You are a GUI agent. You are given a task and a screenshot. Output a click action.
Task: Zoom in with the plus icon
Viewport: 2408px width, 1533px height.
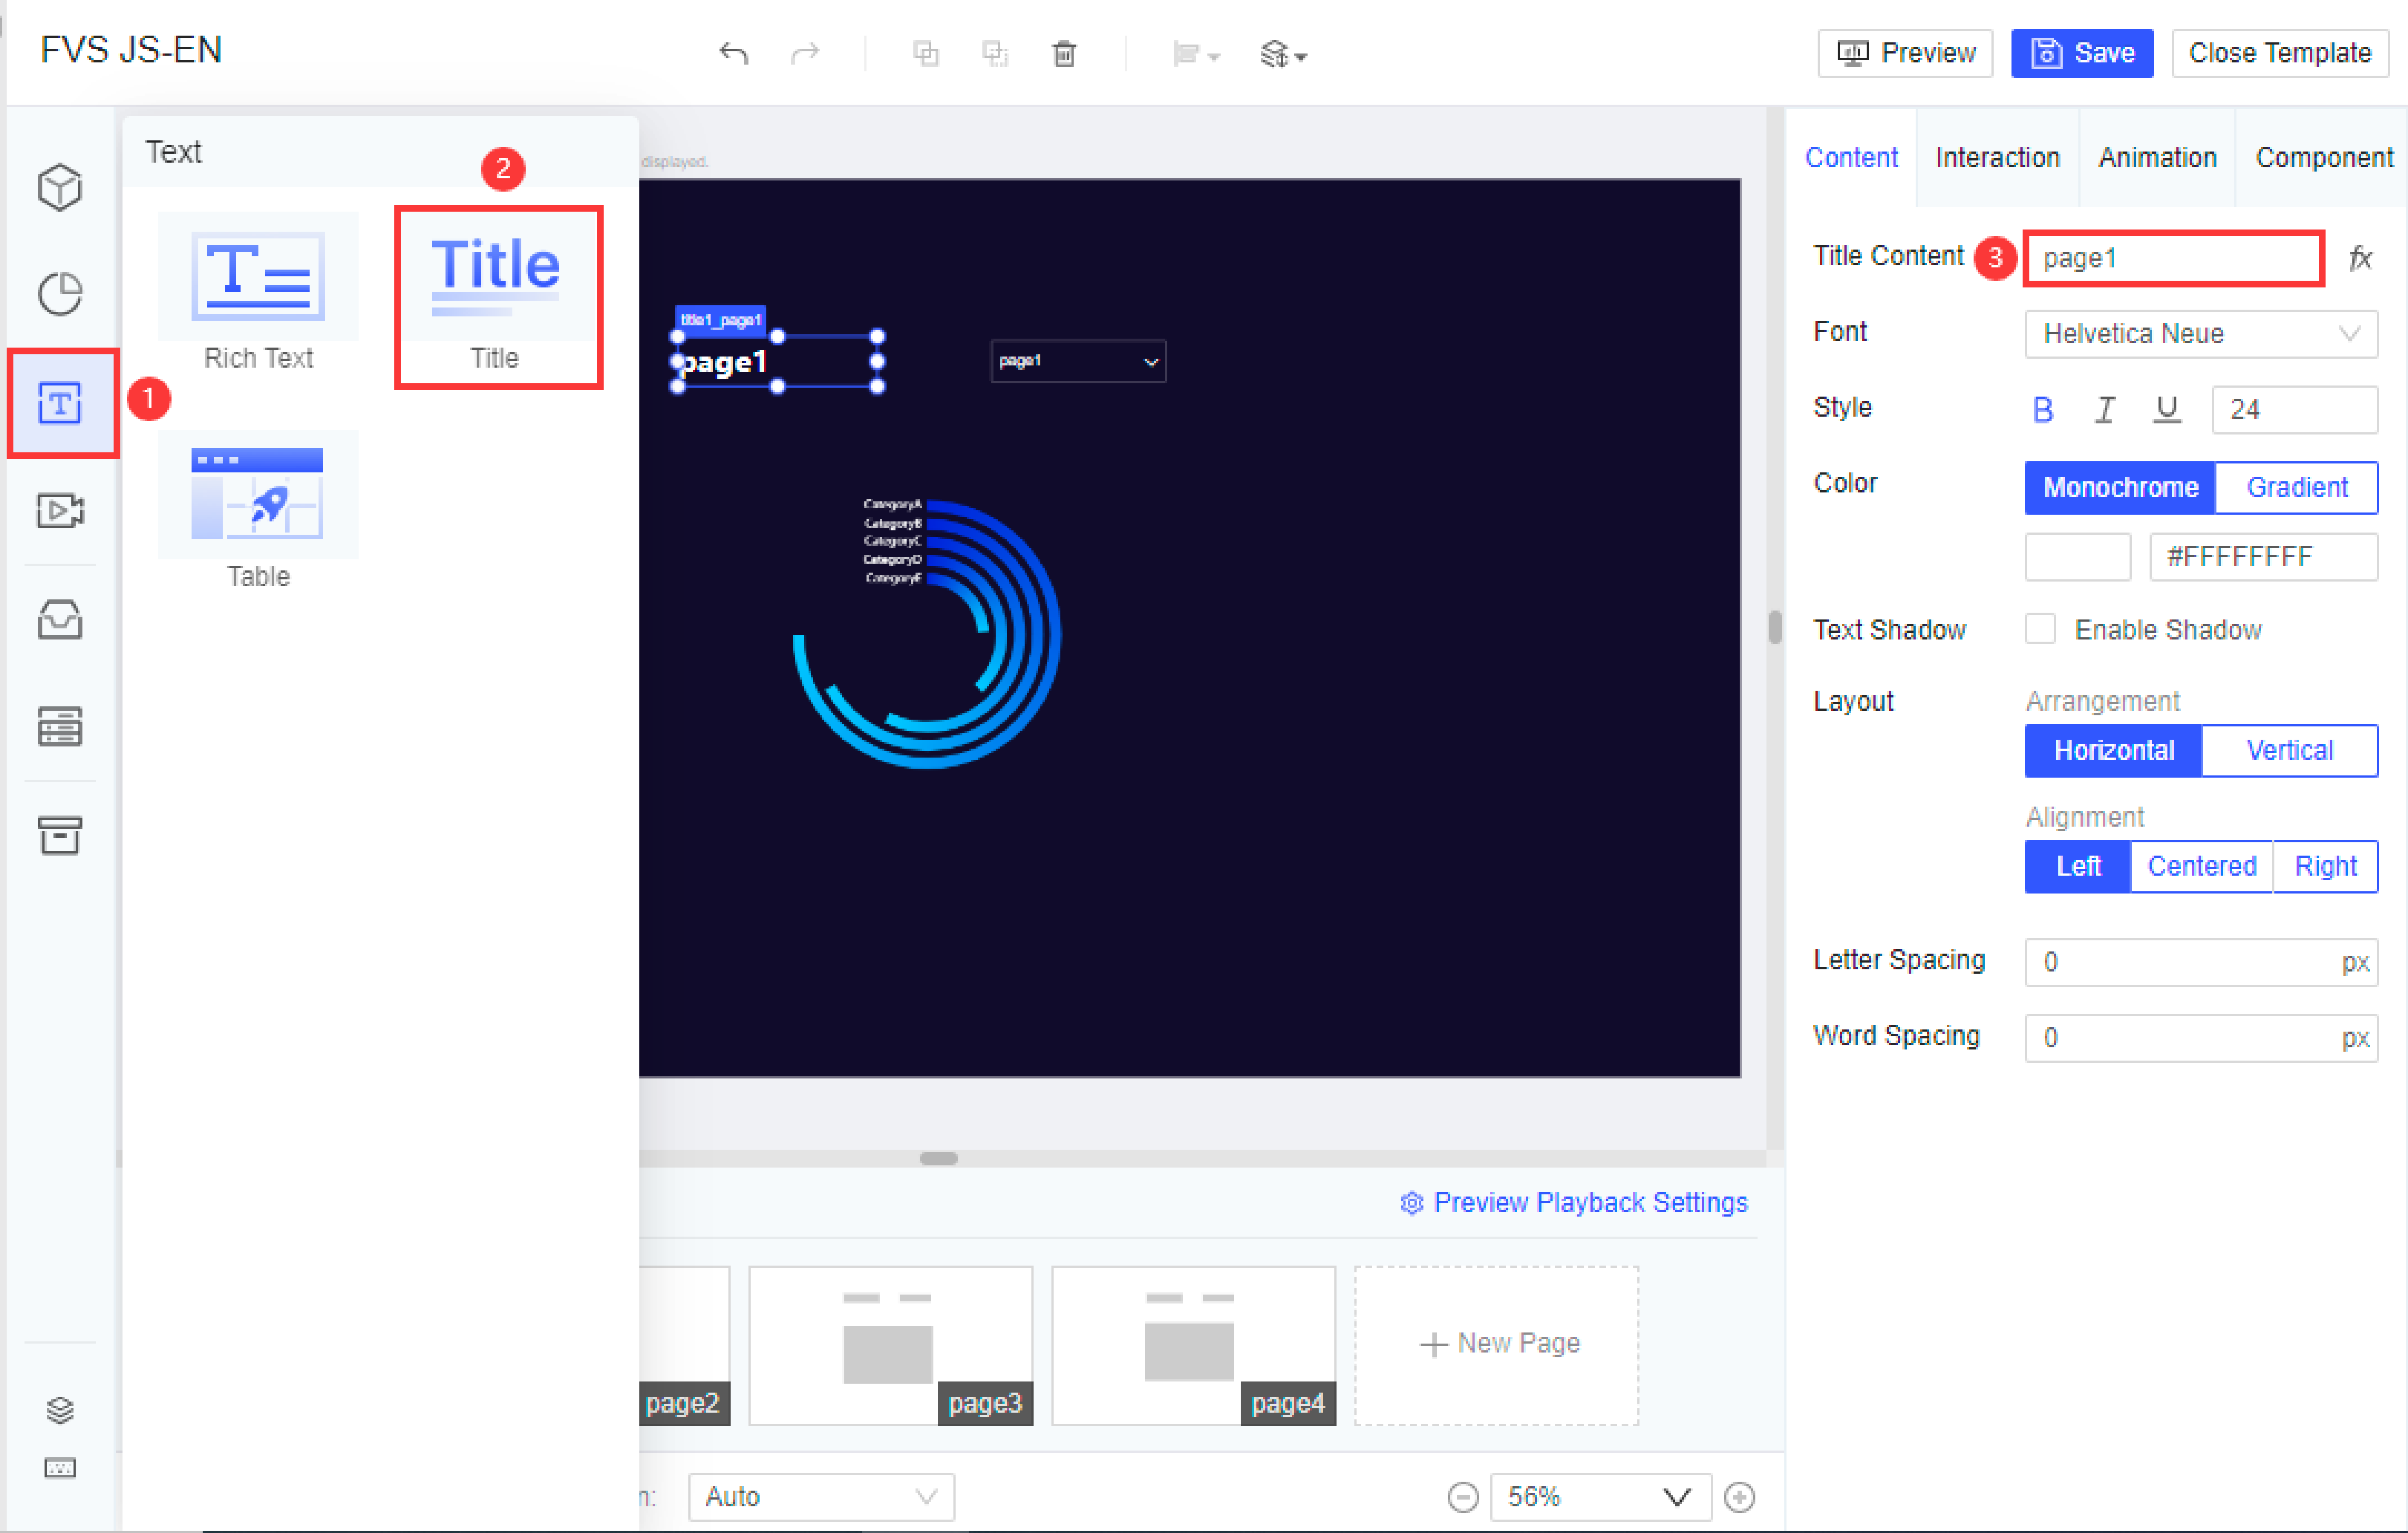coord(1740,1497)
